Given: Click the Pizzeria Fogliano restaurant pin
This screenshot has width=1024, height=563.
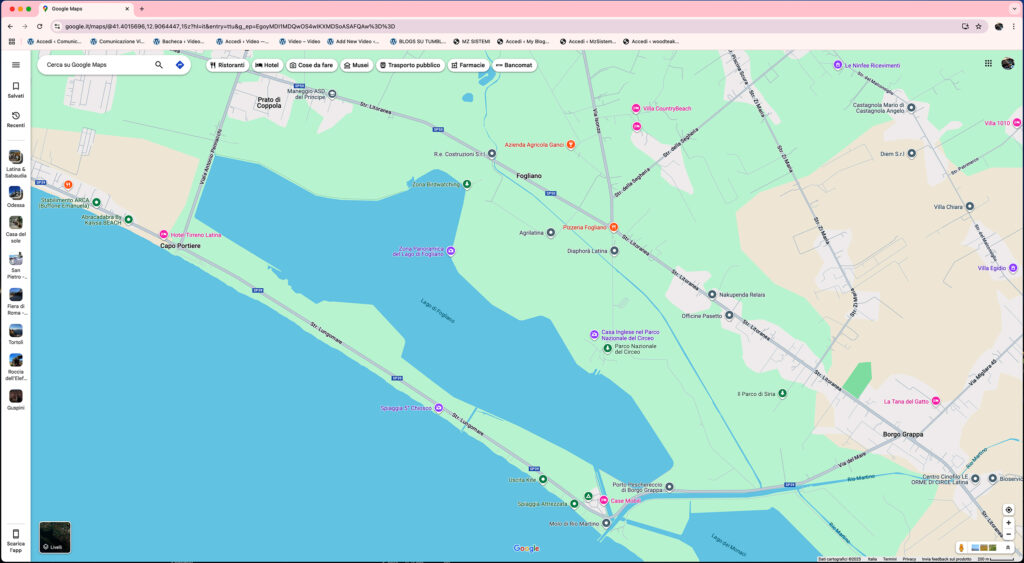Looking at the screenshot, I should (x=613, y=227).
